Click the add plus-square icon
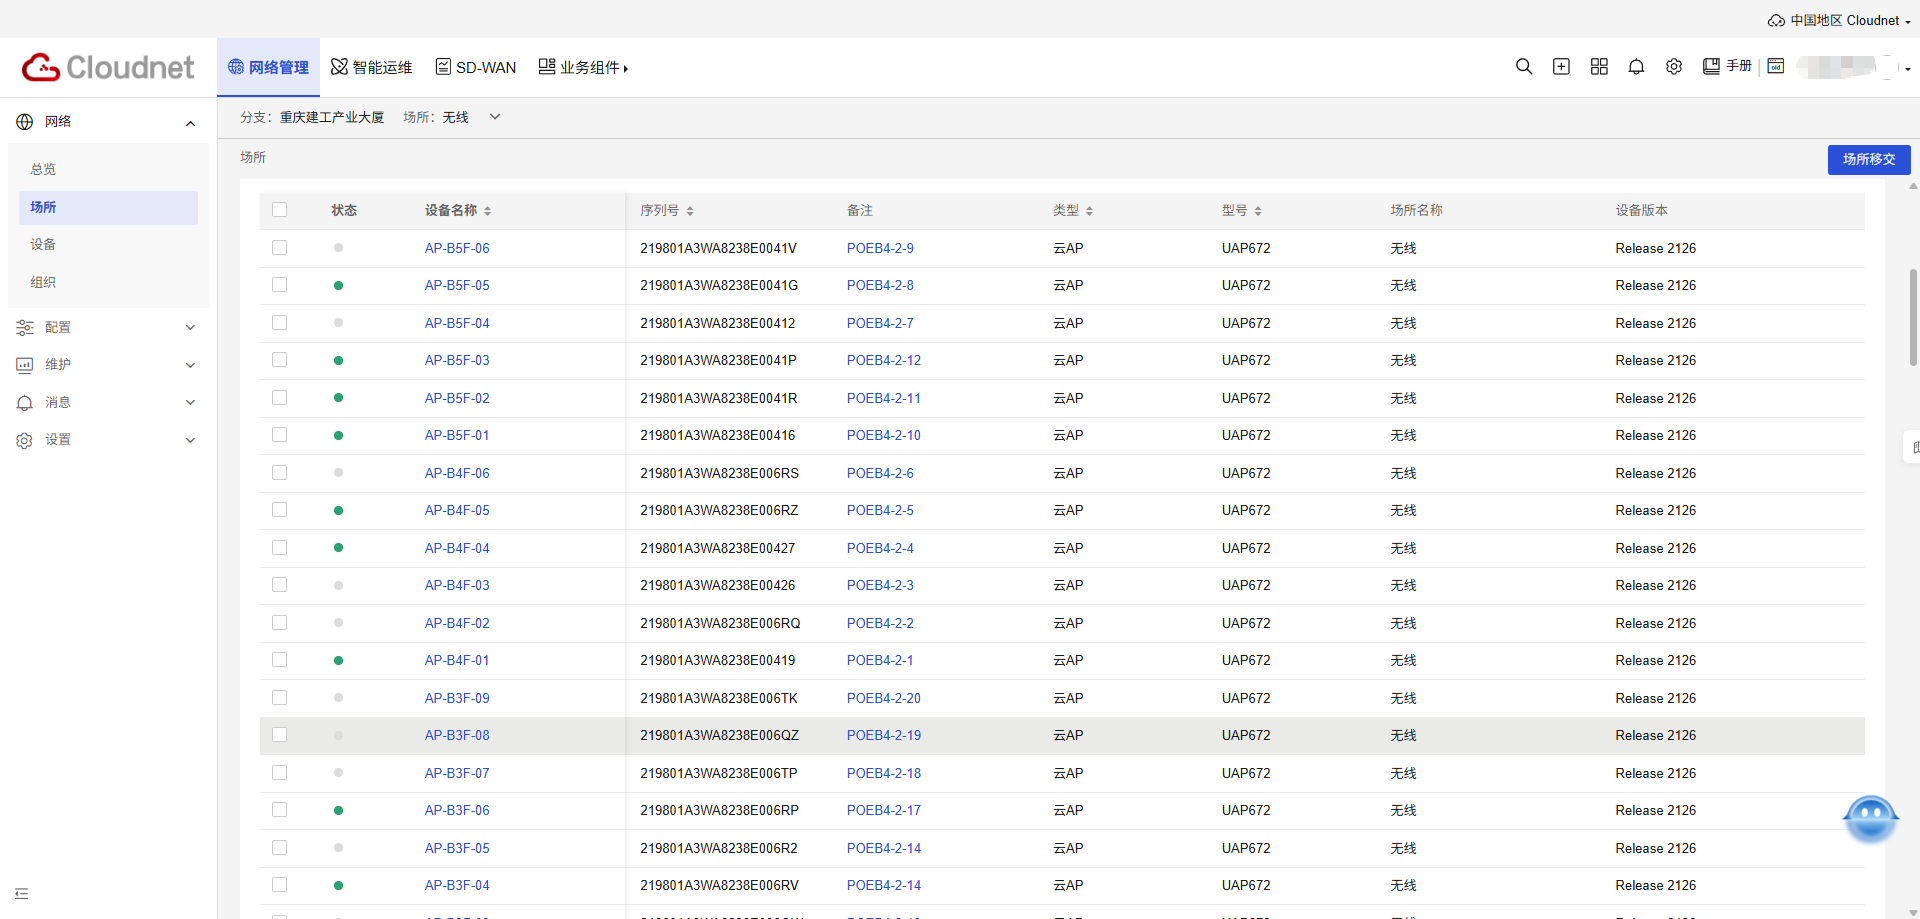1920x919 pixels. 1561,66
